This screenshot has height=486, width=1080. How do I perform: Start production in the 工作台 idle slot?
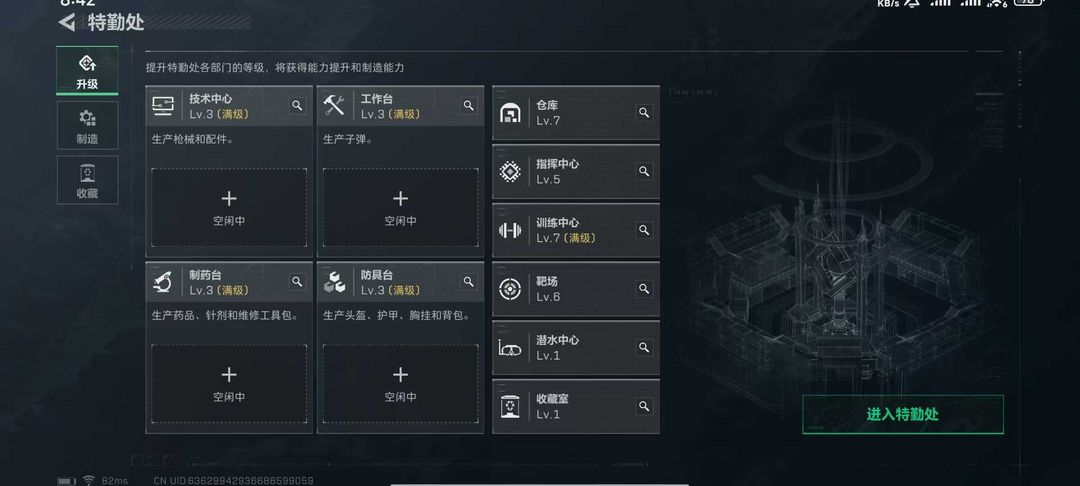[400, 208]
